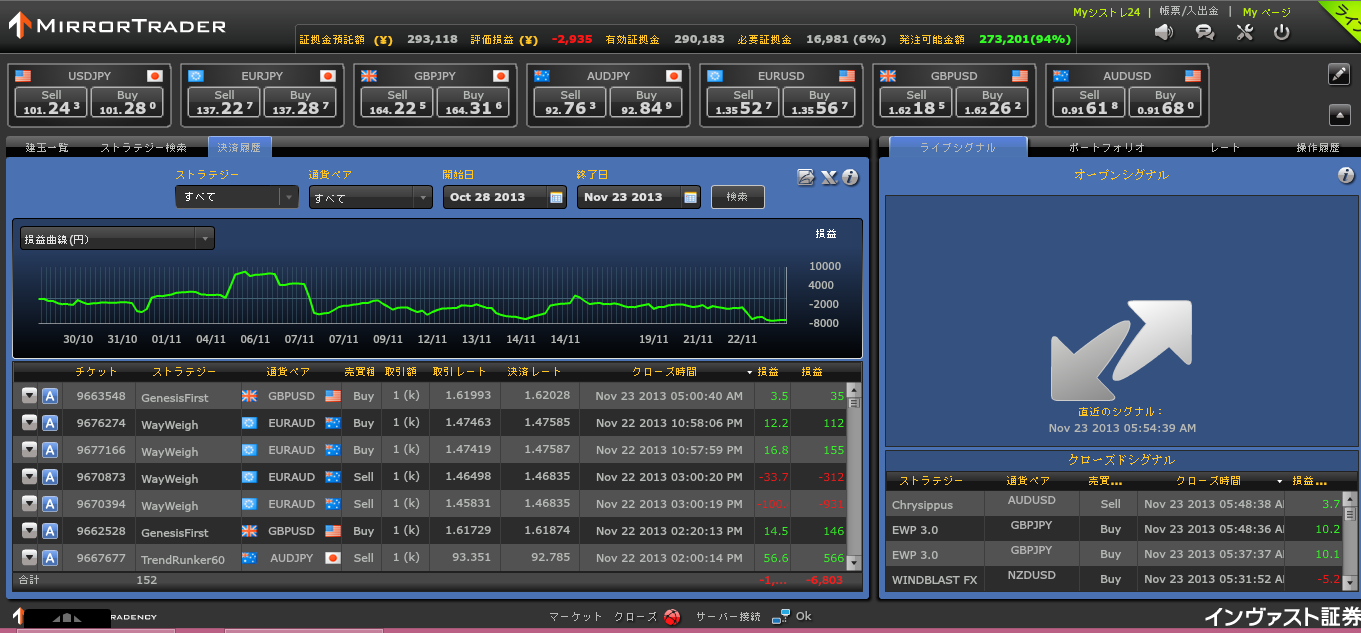Click the power logout icon
Image resolution: width=1361 pixels, height=633 pixels.
coord(1281,32)
